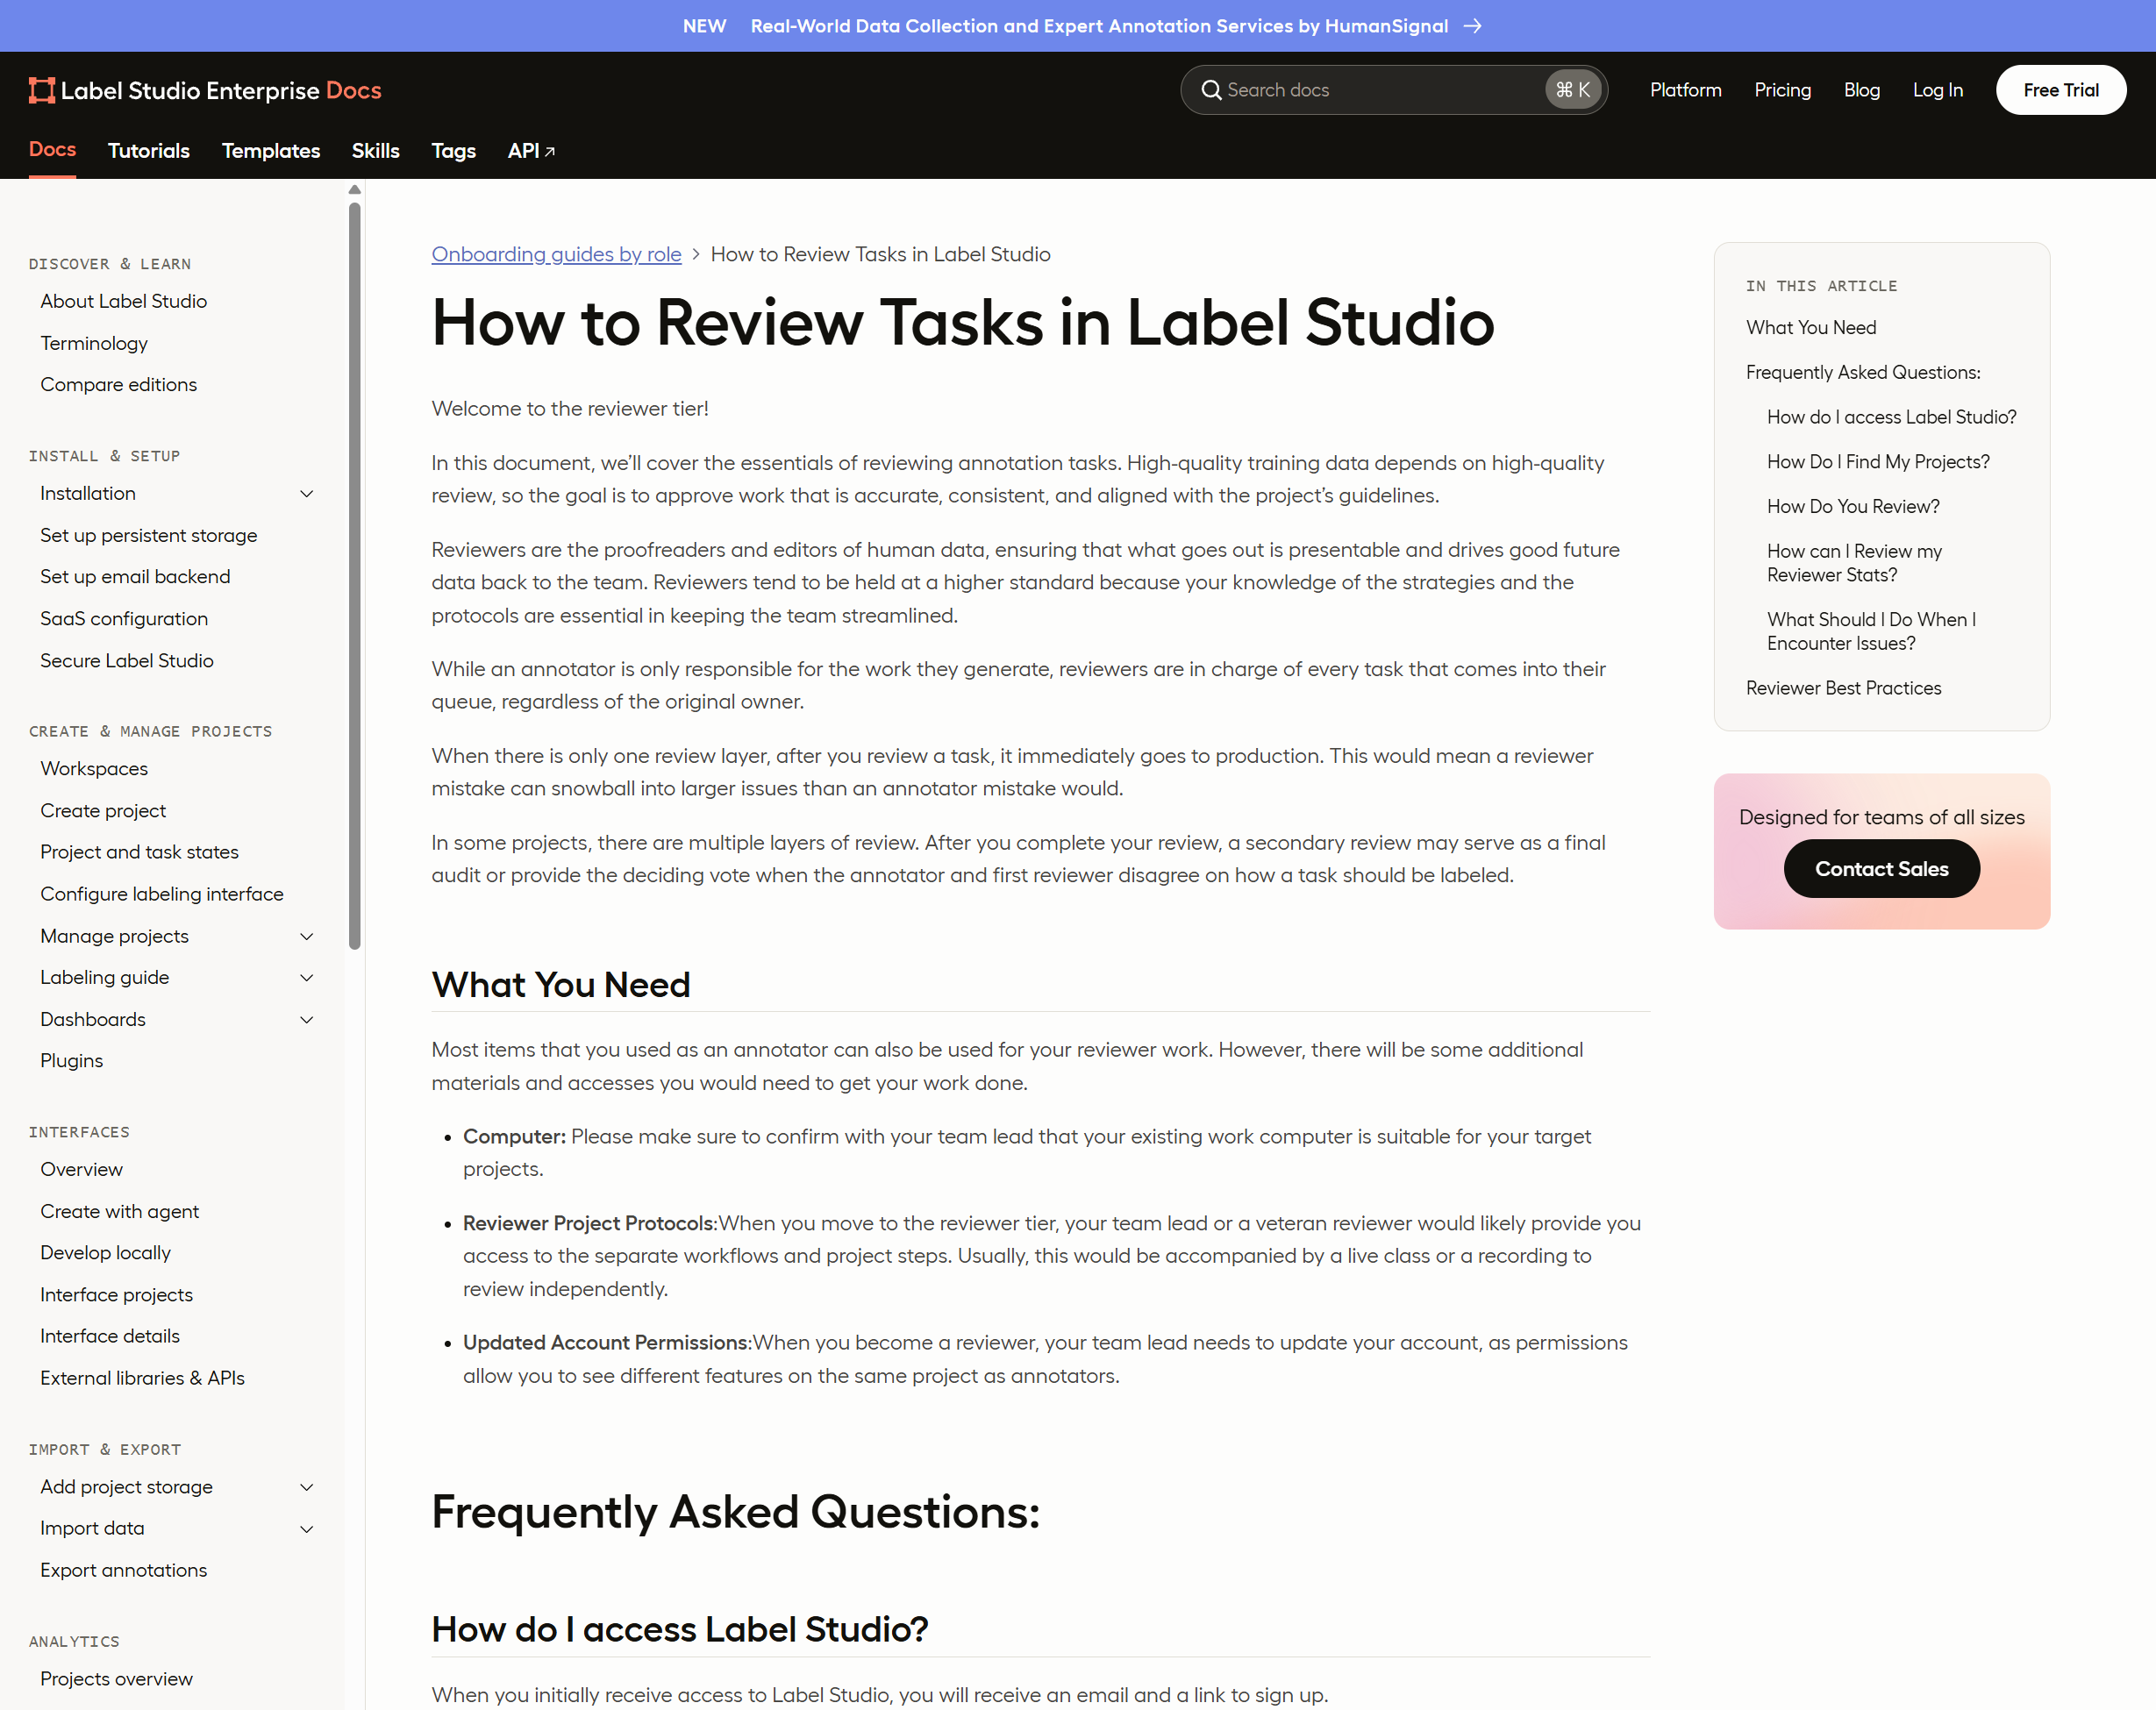The width and height of the screenshot is (2156, 1710).
Task: Jump to How Do You Review?
Action: pyautogui.click(x=1853, y=507)
